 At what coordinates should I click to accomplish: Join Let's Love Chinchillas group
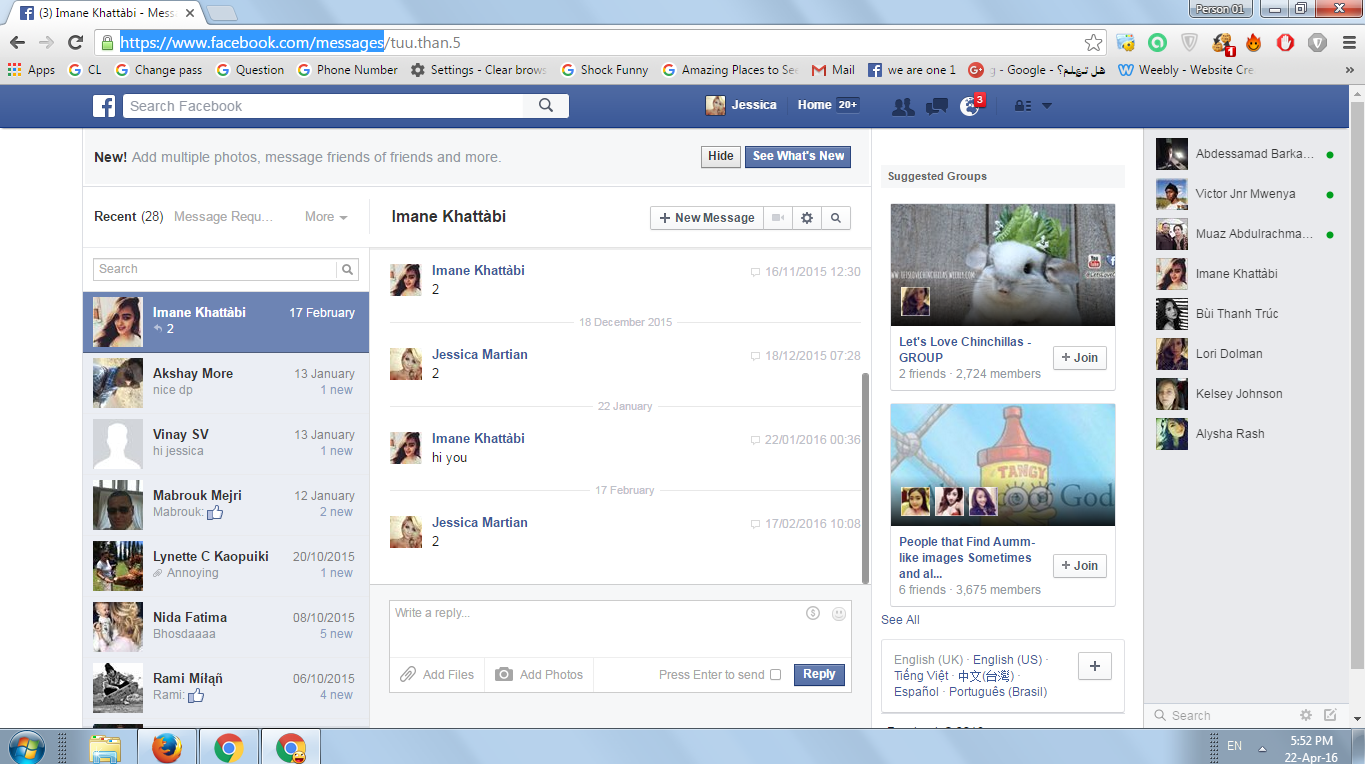[x=1080, y=358]
